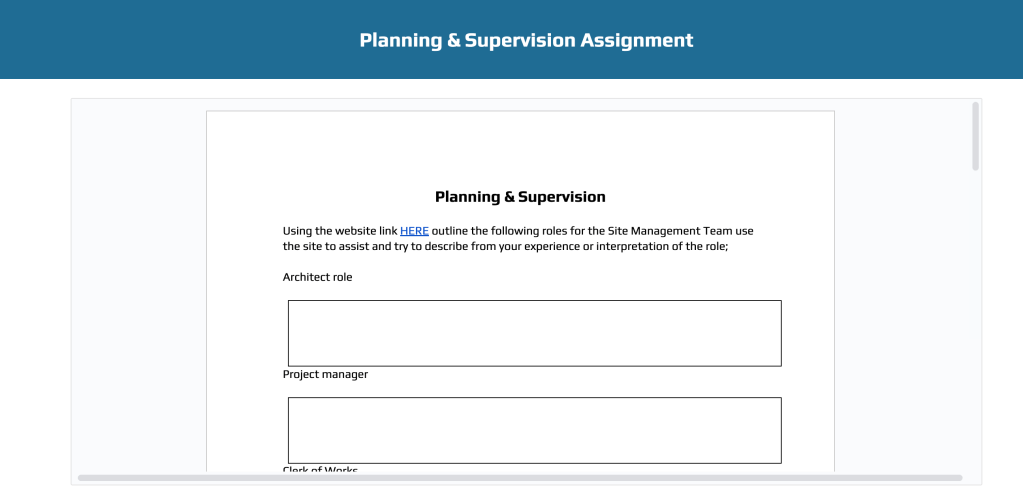Click the vertical scrollbar track below the thumb
This screenshot has height=500, width=1023.
click(976, 320)
